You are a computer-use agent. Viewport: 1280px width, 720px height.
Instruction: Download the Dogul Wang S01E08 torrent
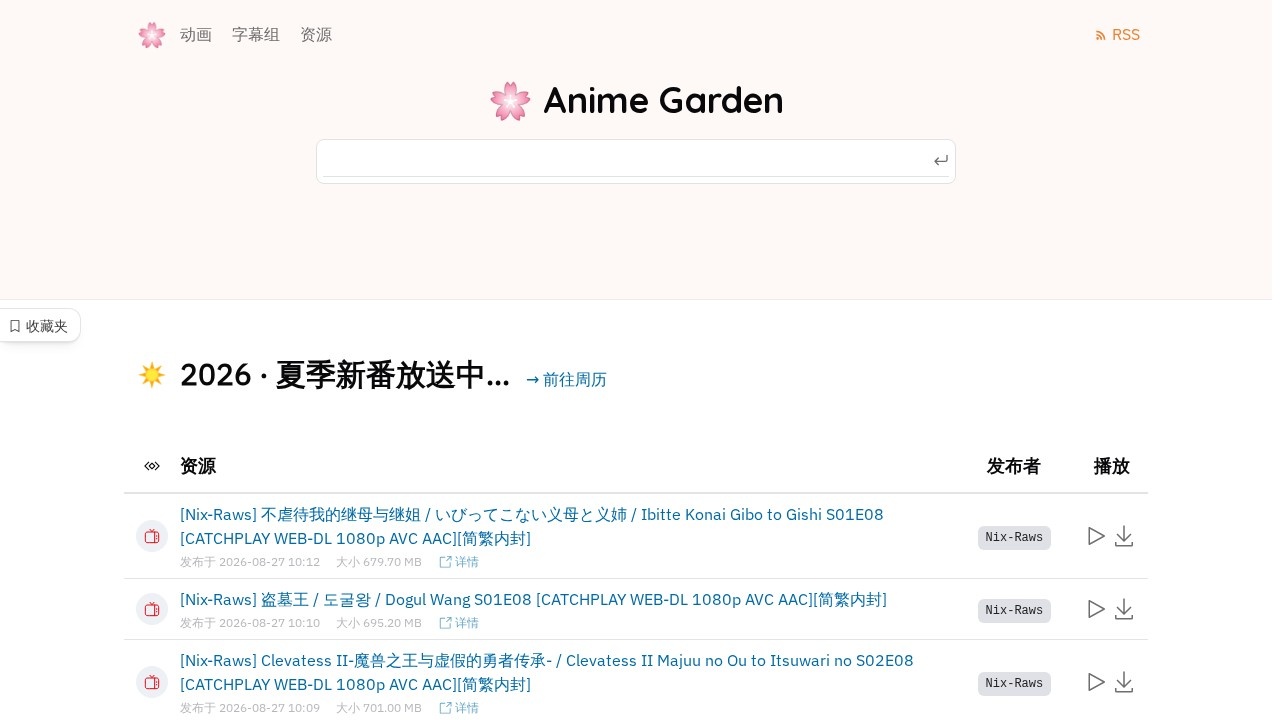pyautogui.click(x=1124, y=610)
